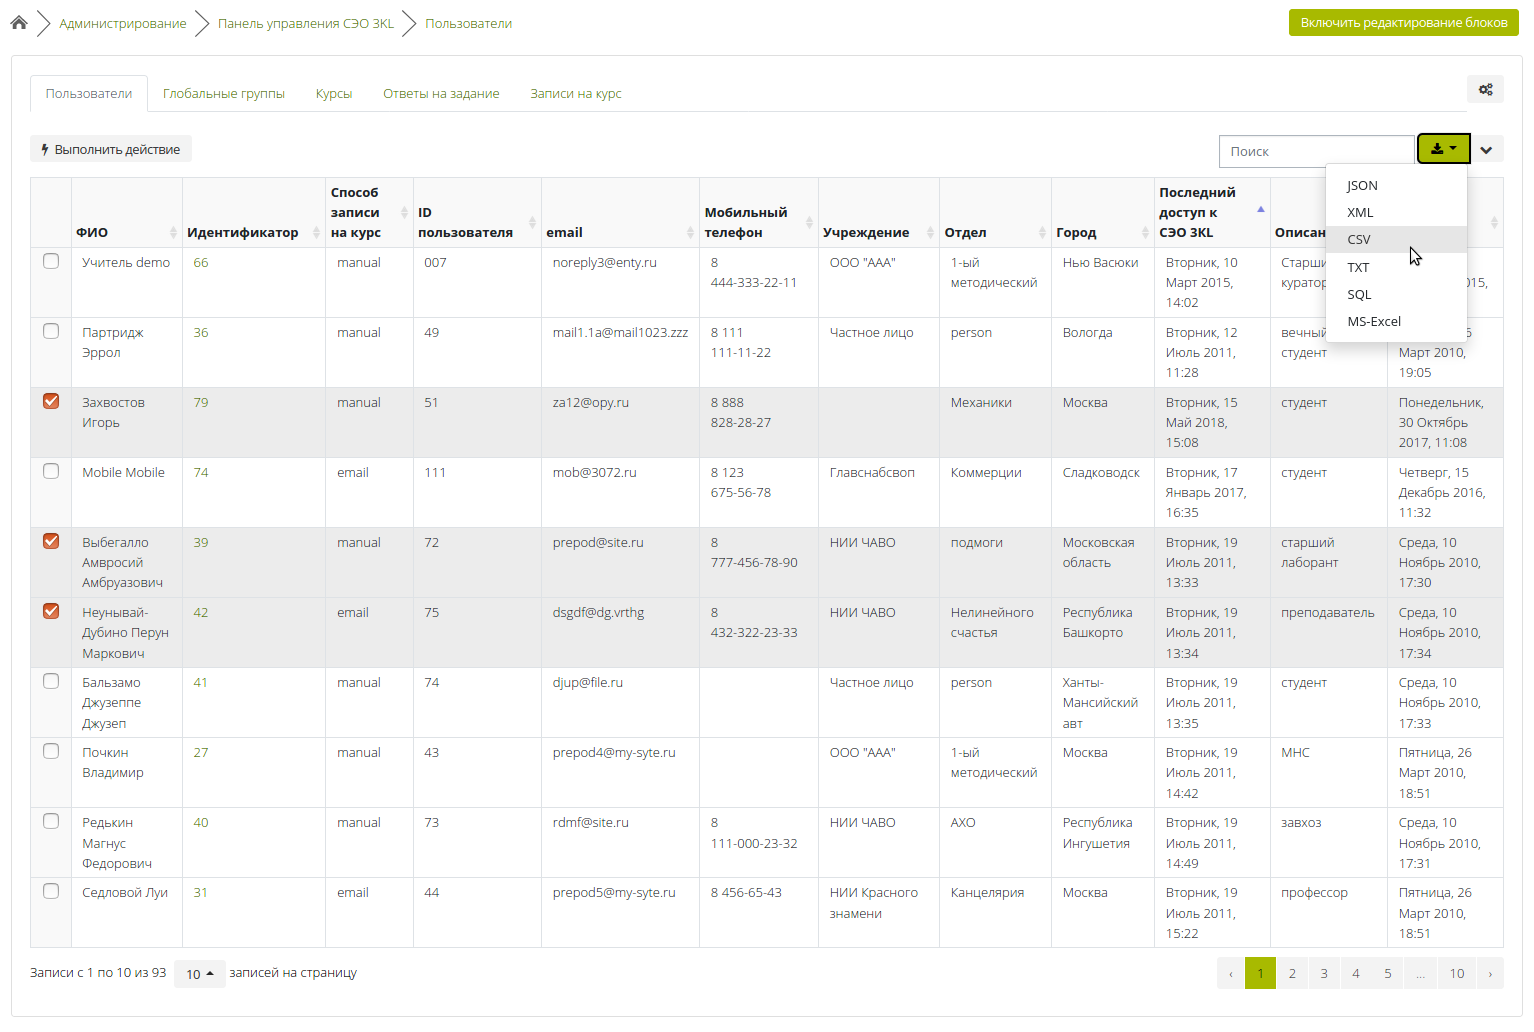Screen dimensions: 1534x1032
Task: Open identifier 79 link
Action: coord(201,402)
